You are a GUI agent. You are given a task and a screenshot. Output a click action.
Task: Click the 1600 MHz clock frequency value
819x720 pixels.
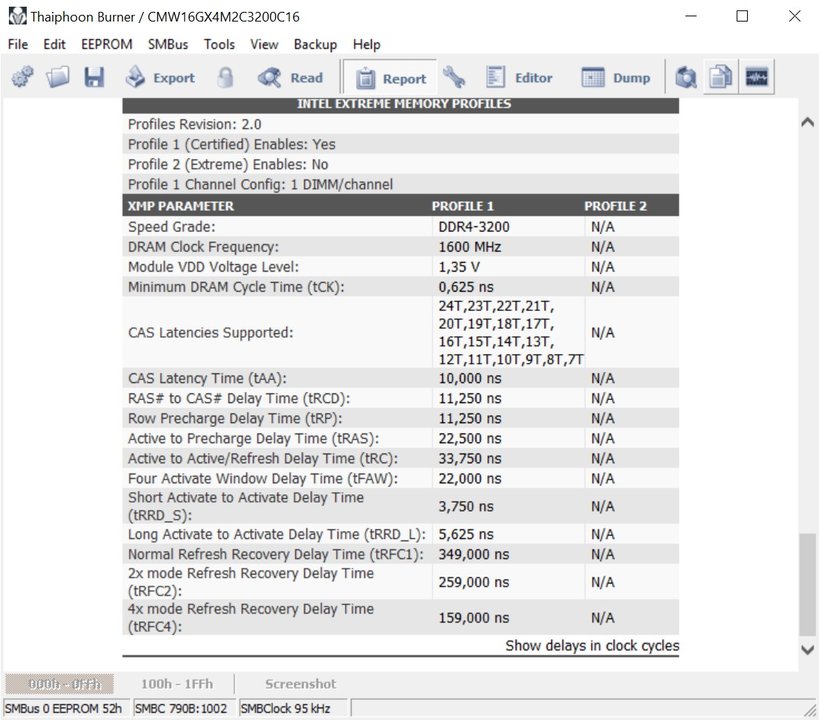coord(470,247)
